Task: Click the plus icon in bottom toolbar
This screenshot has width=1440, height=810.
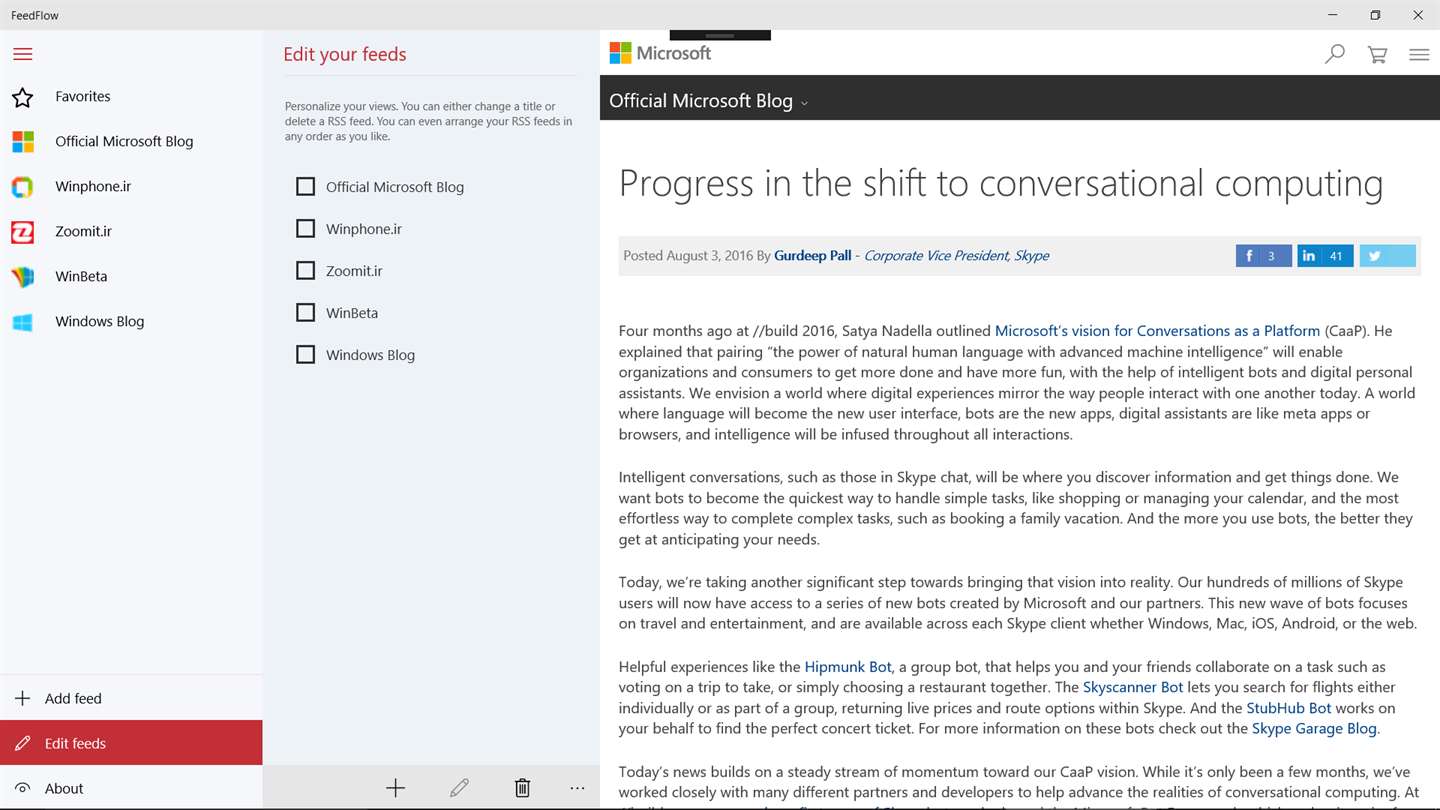Action: (396, 788)
